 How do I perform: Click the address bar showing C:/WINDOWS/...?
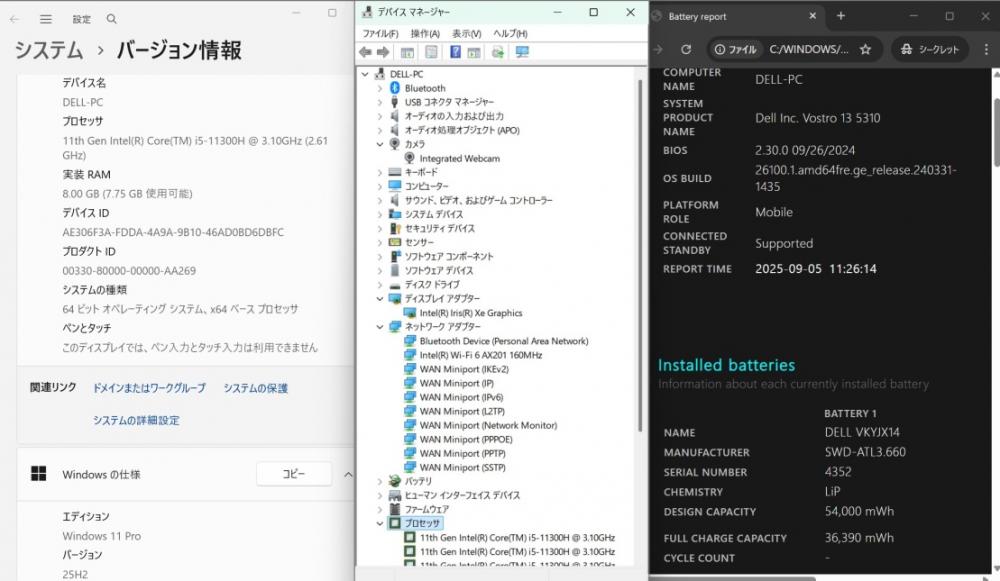pyautogui.click(x=809, y=49)
